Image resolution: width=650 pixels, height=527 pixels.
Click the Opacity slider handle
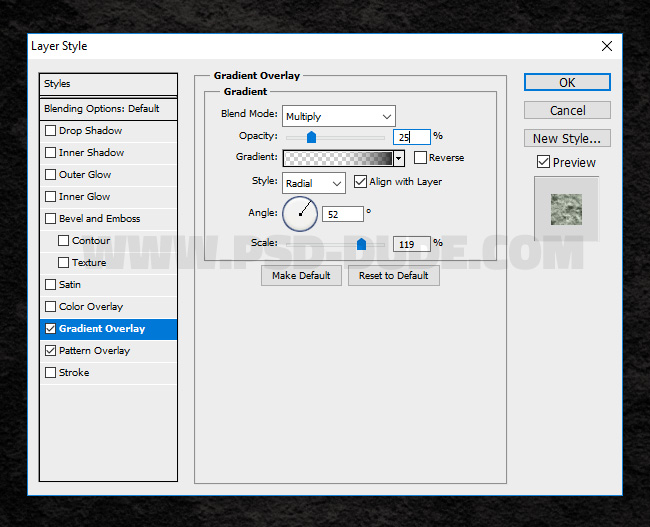[x=311, y=138]
